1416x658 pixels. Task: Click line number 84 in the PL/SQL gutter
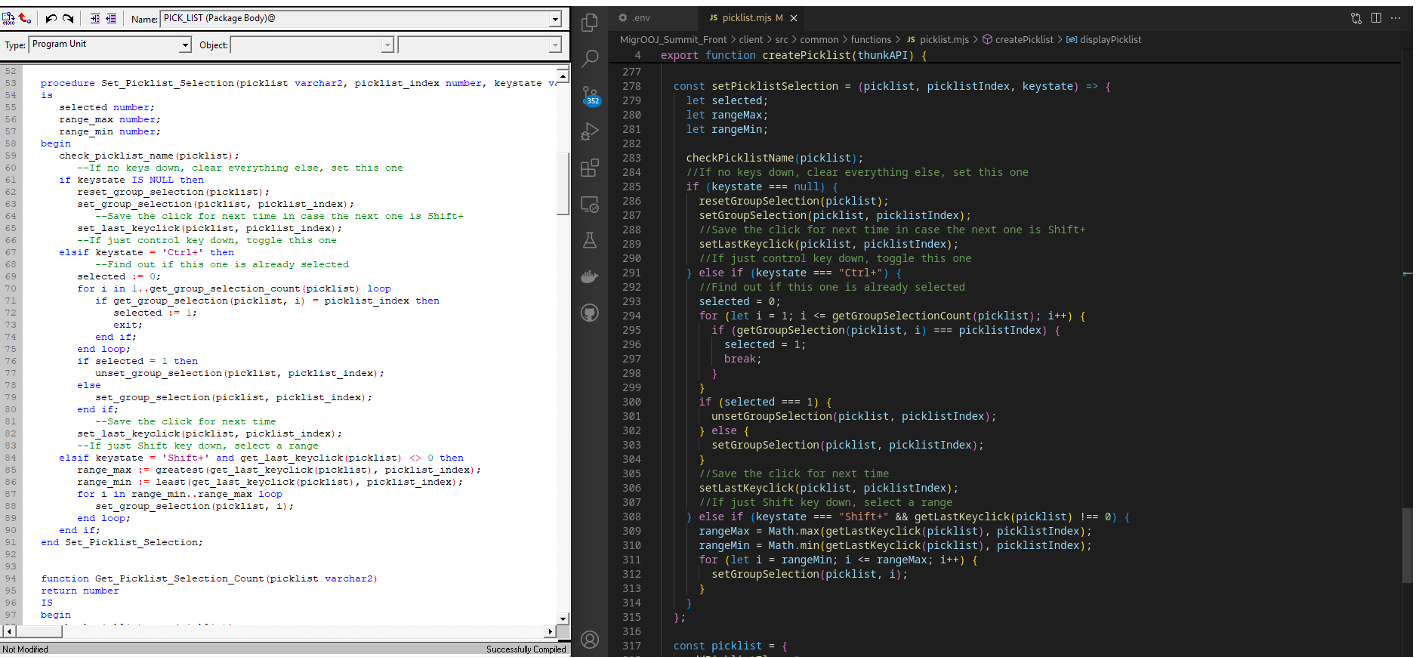point(12,458)
